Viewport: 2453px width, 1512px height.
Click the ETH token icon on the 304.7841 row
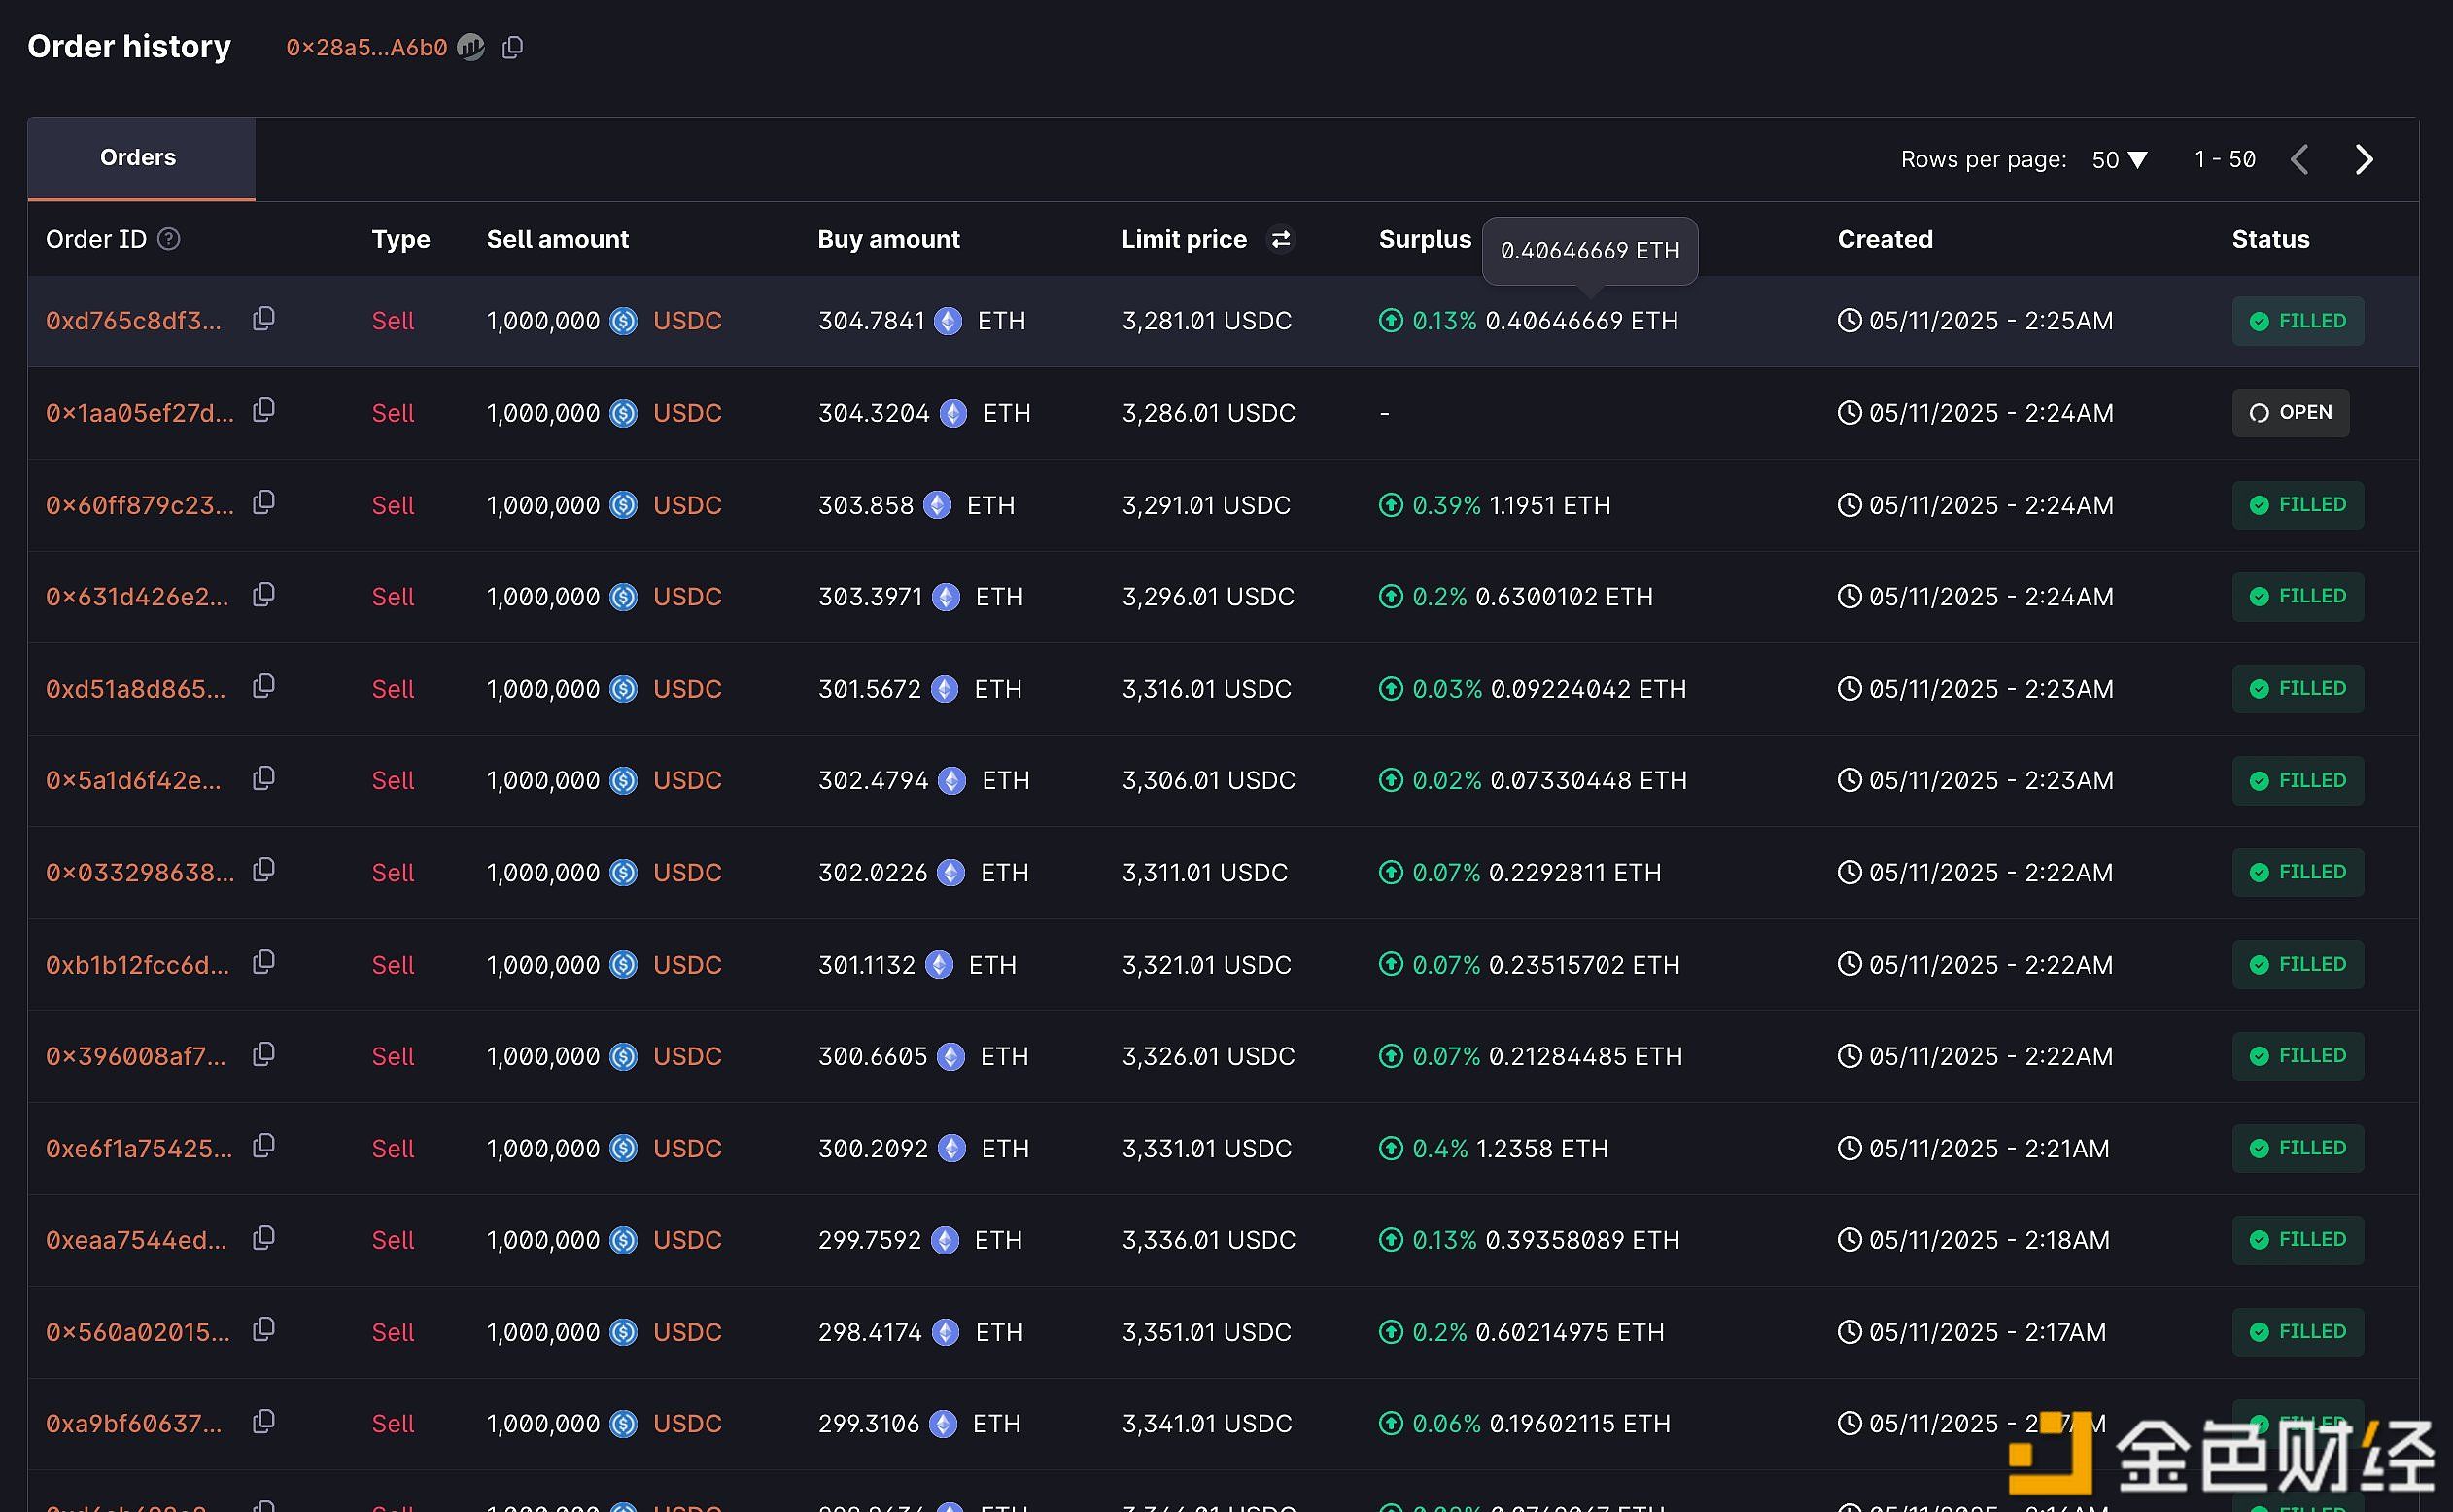949,320
